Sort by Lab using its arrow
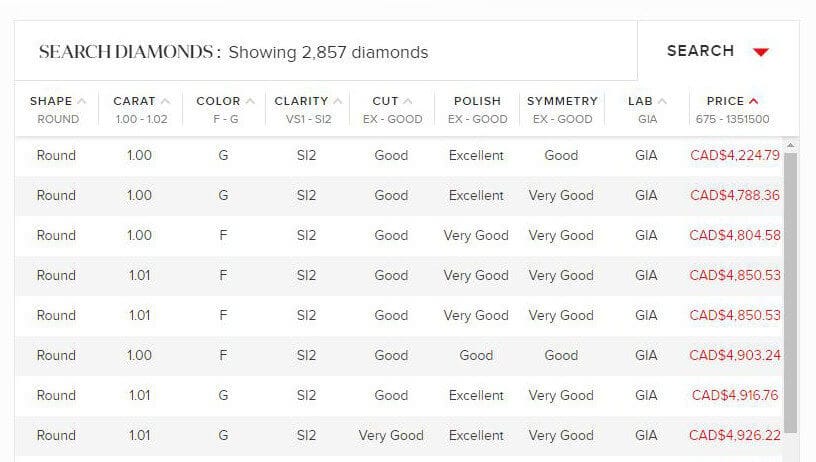 click(662, 101)
